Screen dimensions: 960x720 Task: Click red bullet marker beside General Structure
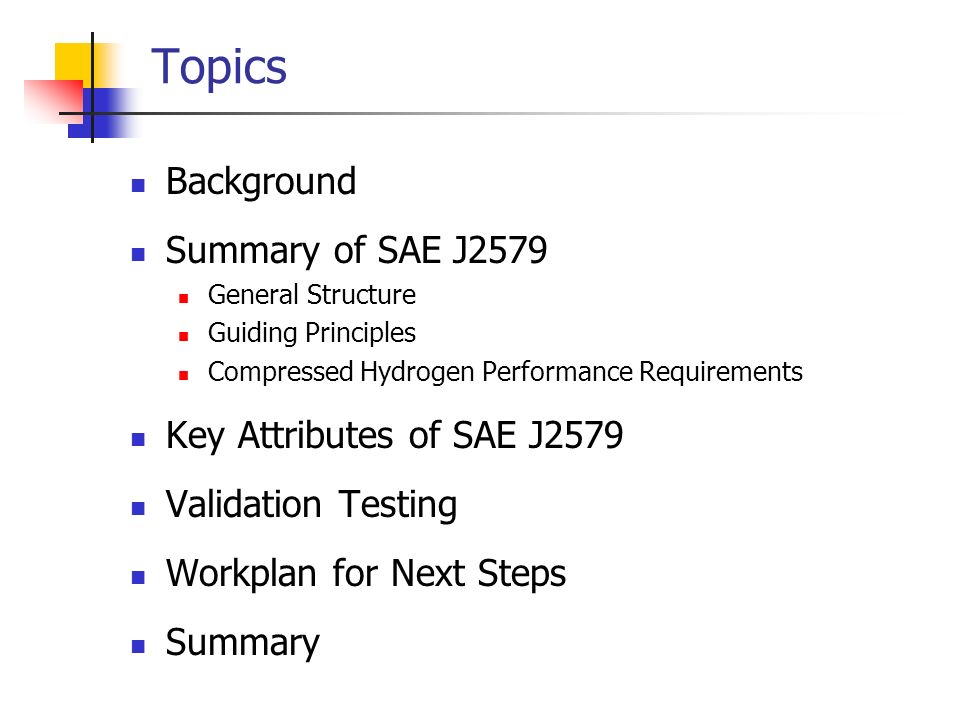tap(184, 298)
